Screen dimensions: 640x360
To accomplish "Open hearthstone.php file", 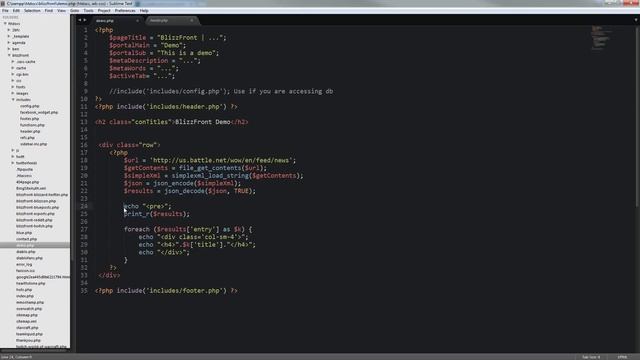I will point(31,283).
